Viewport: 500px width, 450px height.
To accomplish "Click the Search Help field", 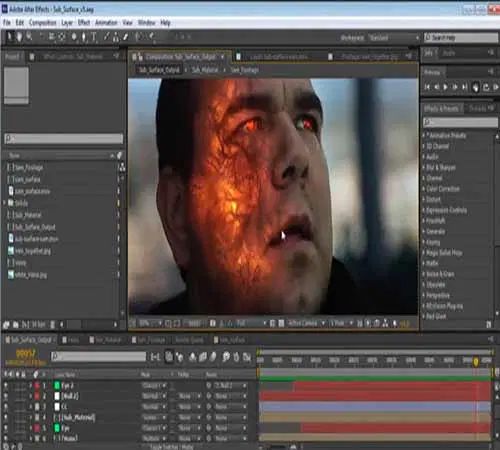I will tap(461, 38).
